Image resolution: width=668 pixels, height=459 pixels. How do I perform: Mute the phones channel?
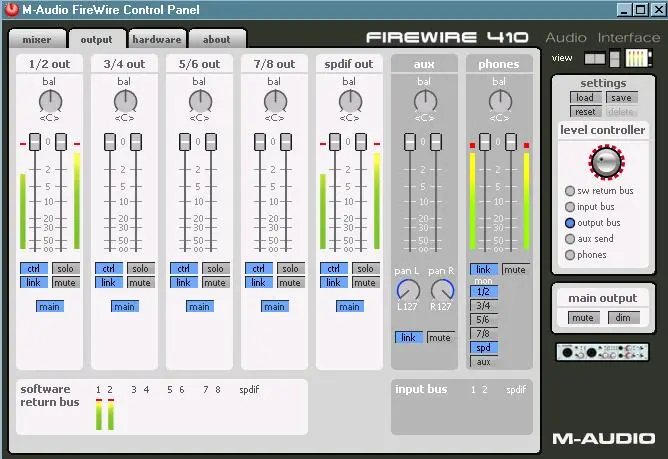coord(515,269)
